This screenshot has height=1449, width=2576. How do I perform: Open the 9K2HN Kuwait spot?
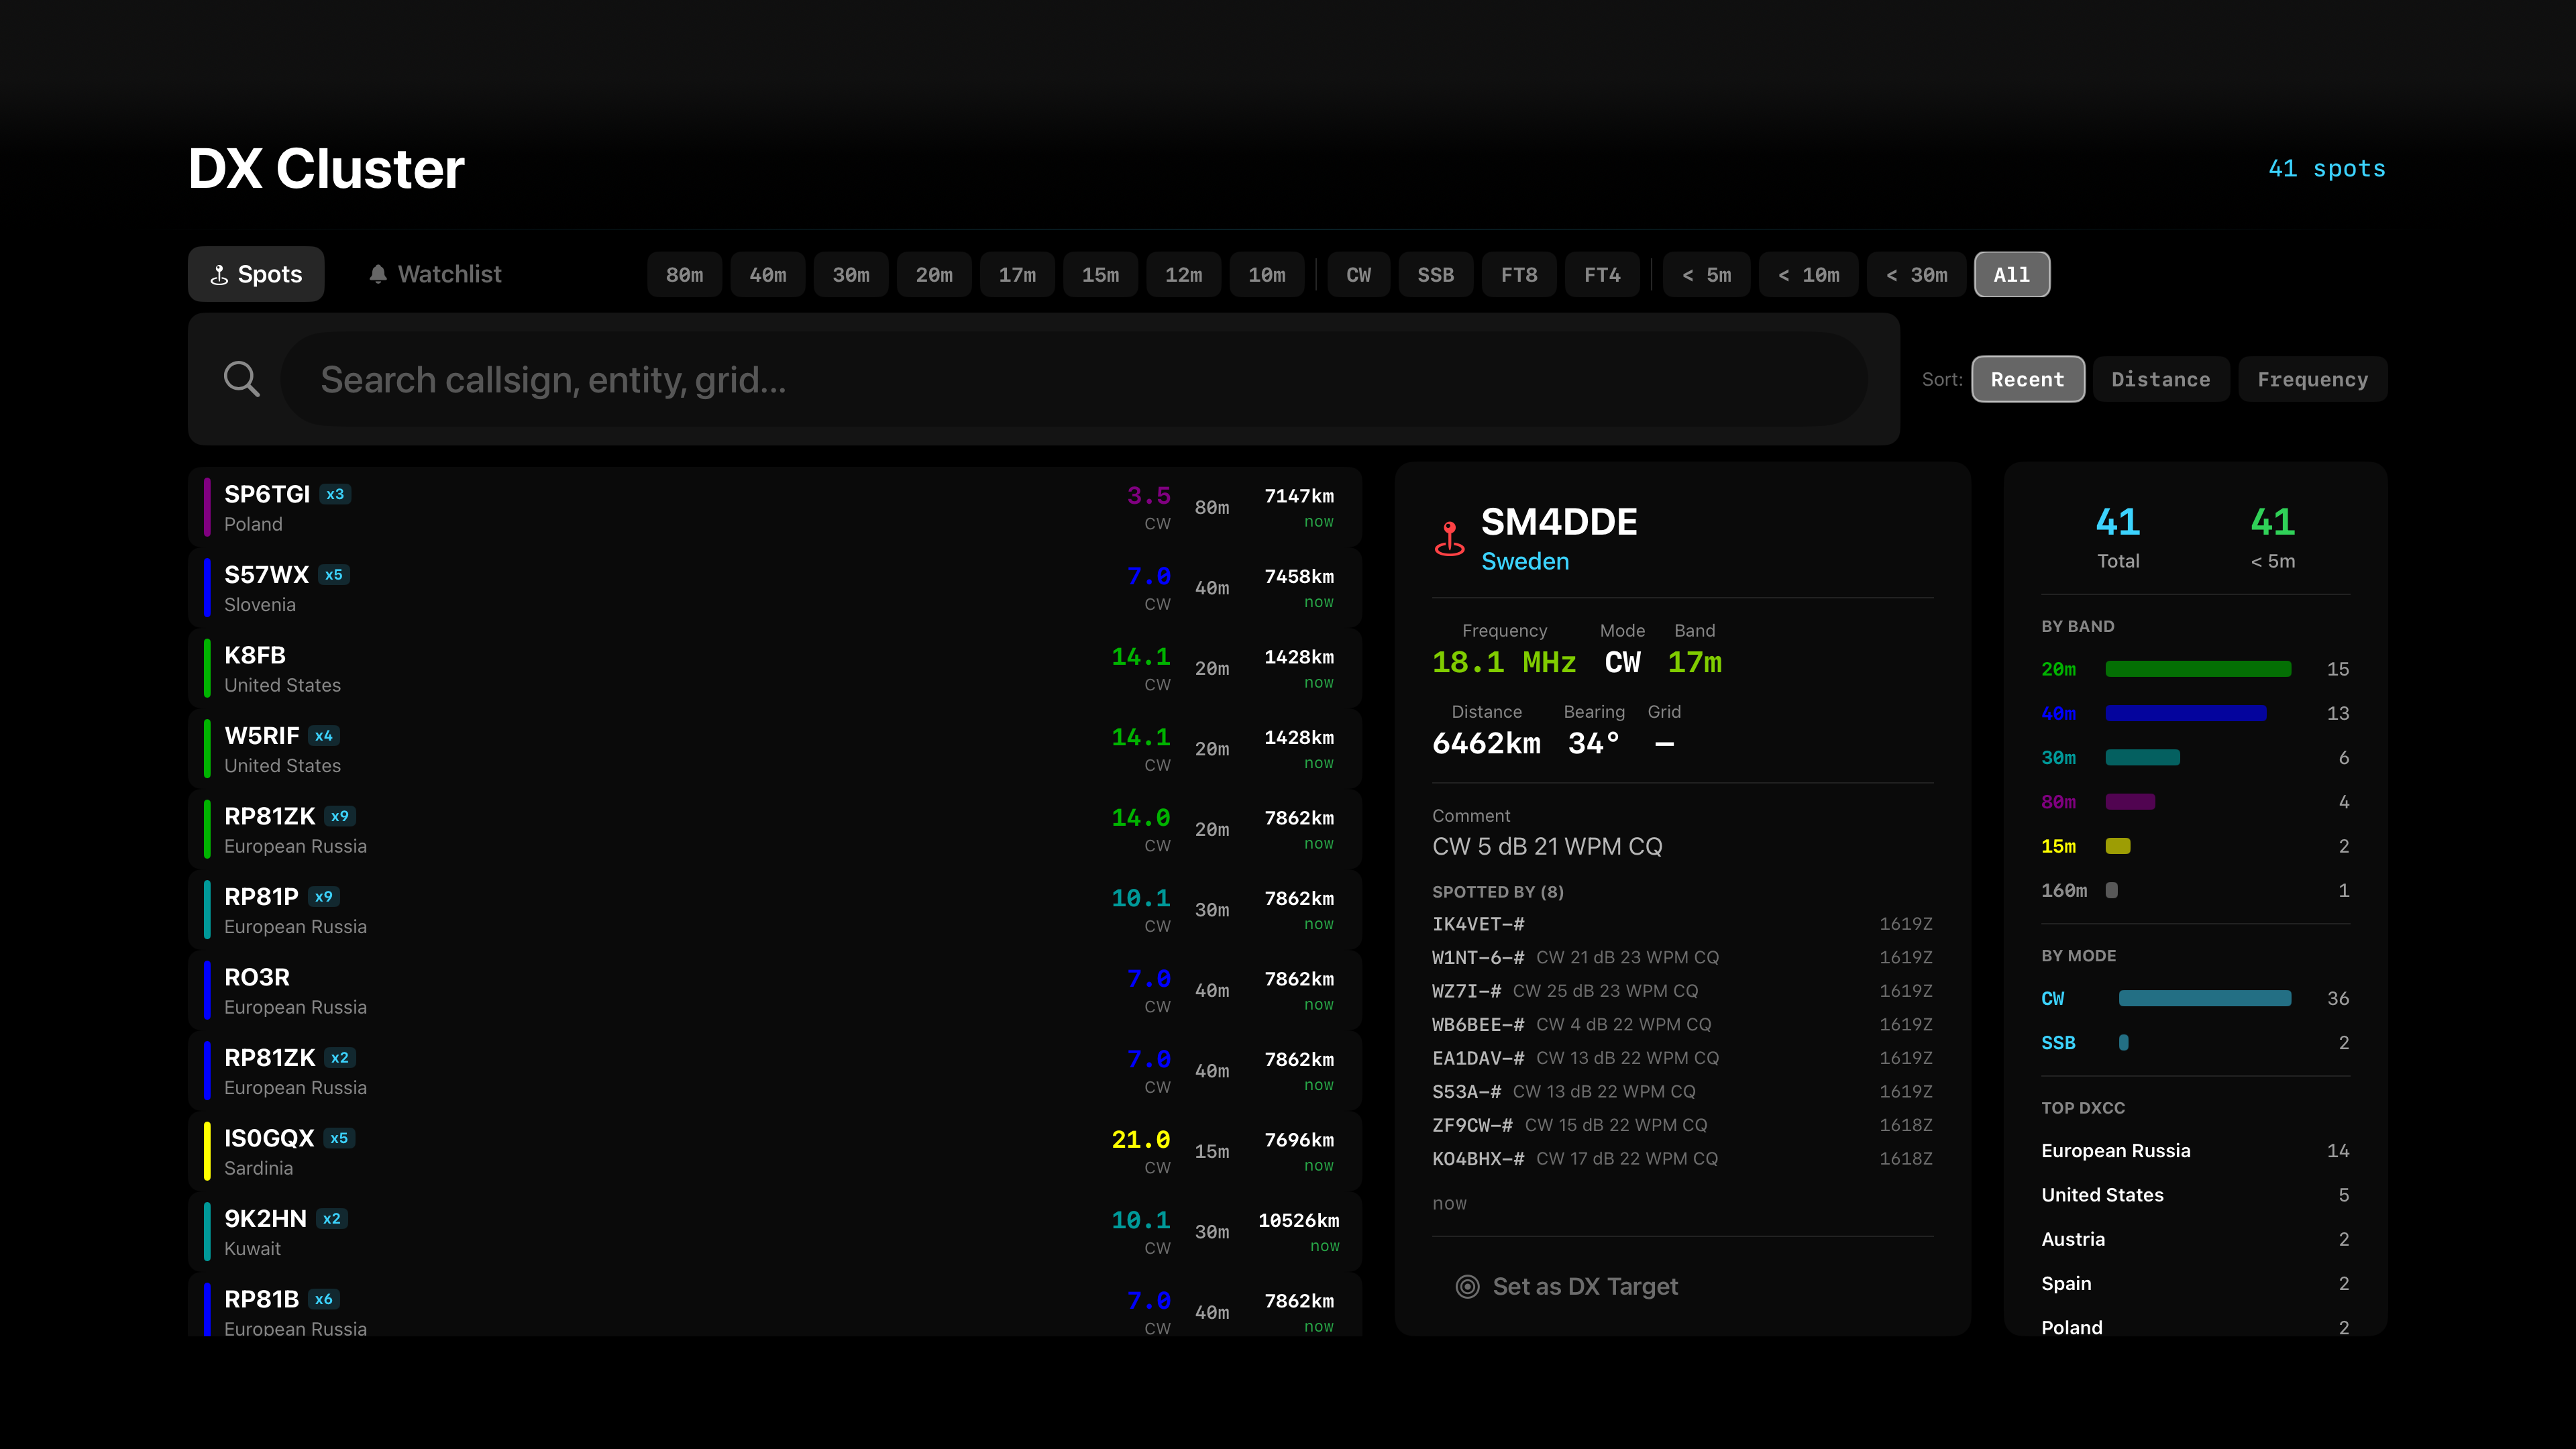click(775, 1232)
